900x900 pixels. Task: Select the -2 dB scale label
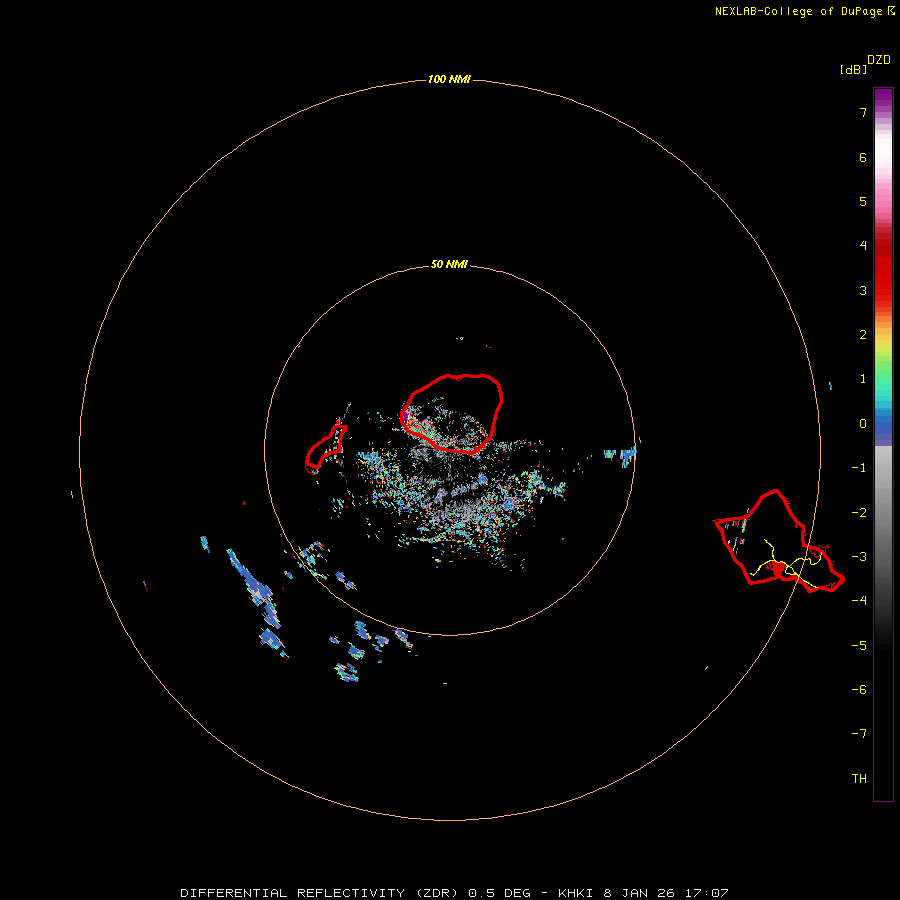[x=859, y=513]
